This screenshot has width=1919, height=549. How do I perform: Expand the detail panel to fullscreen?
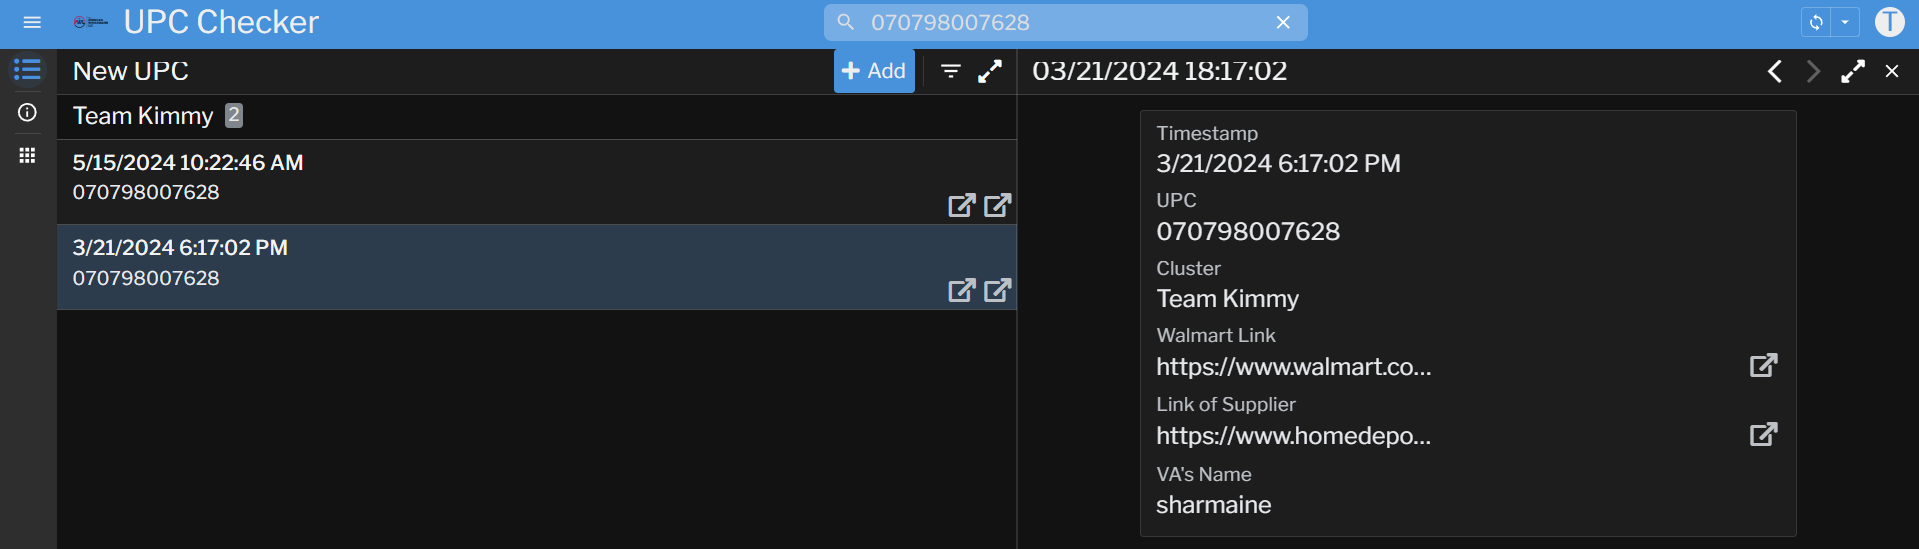point(1853,71)
